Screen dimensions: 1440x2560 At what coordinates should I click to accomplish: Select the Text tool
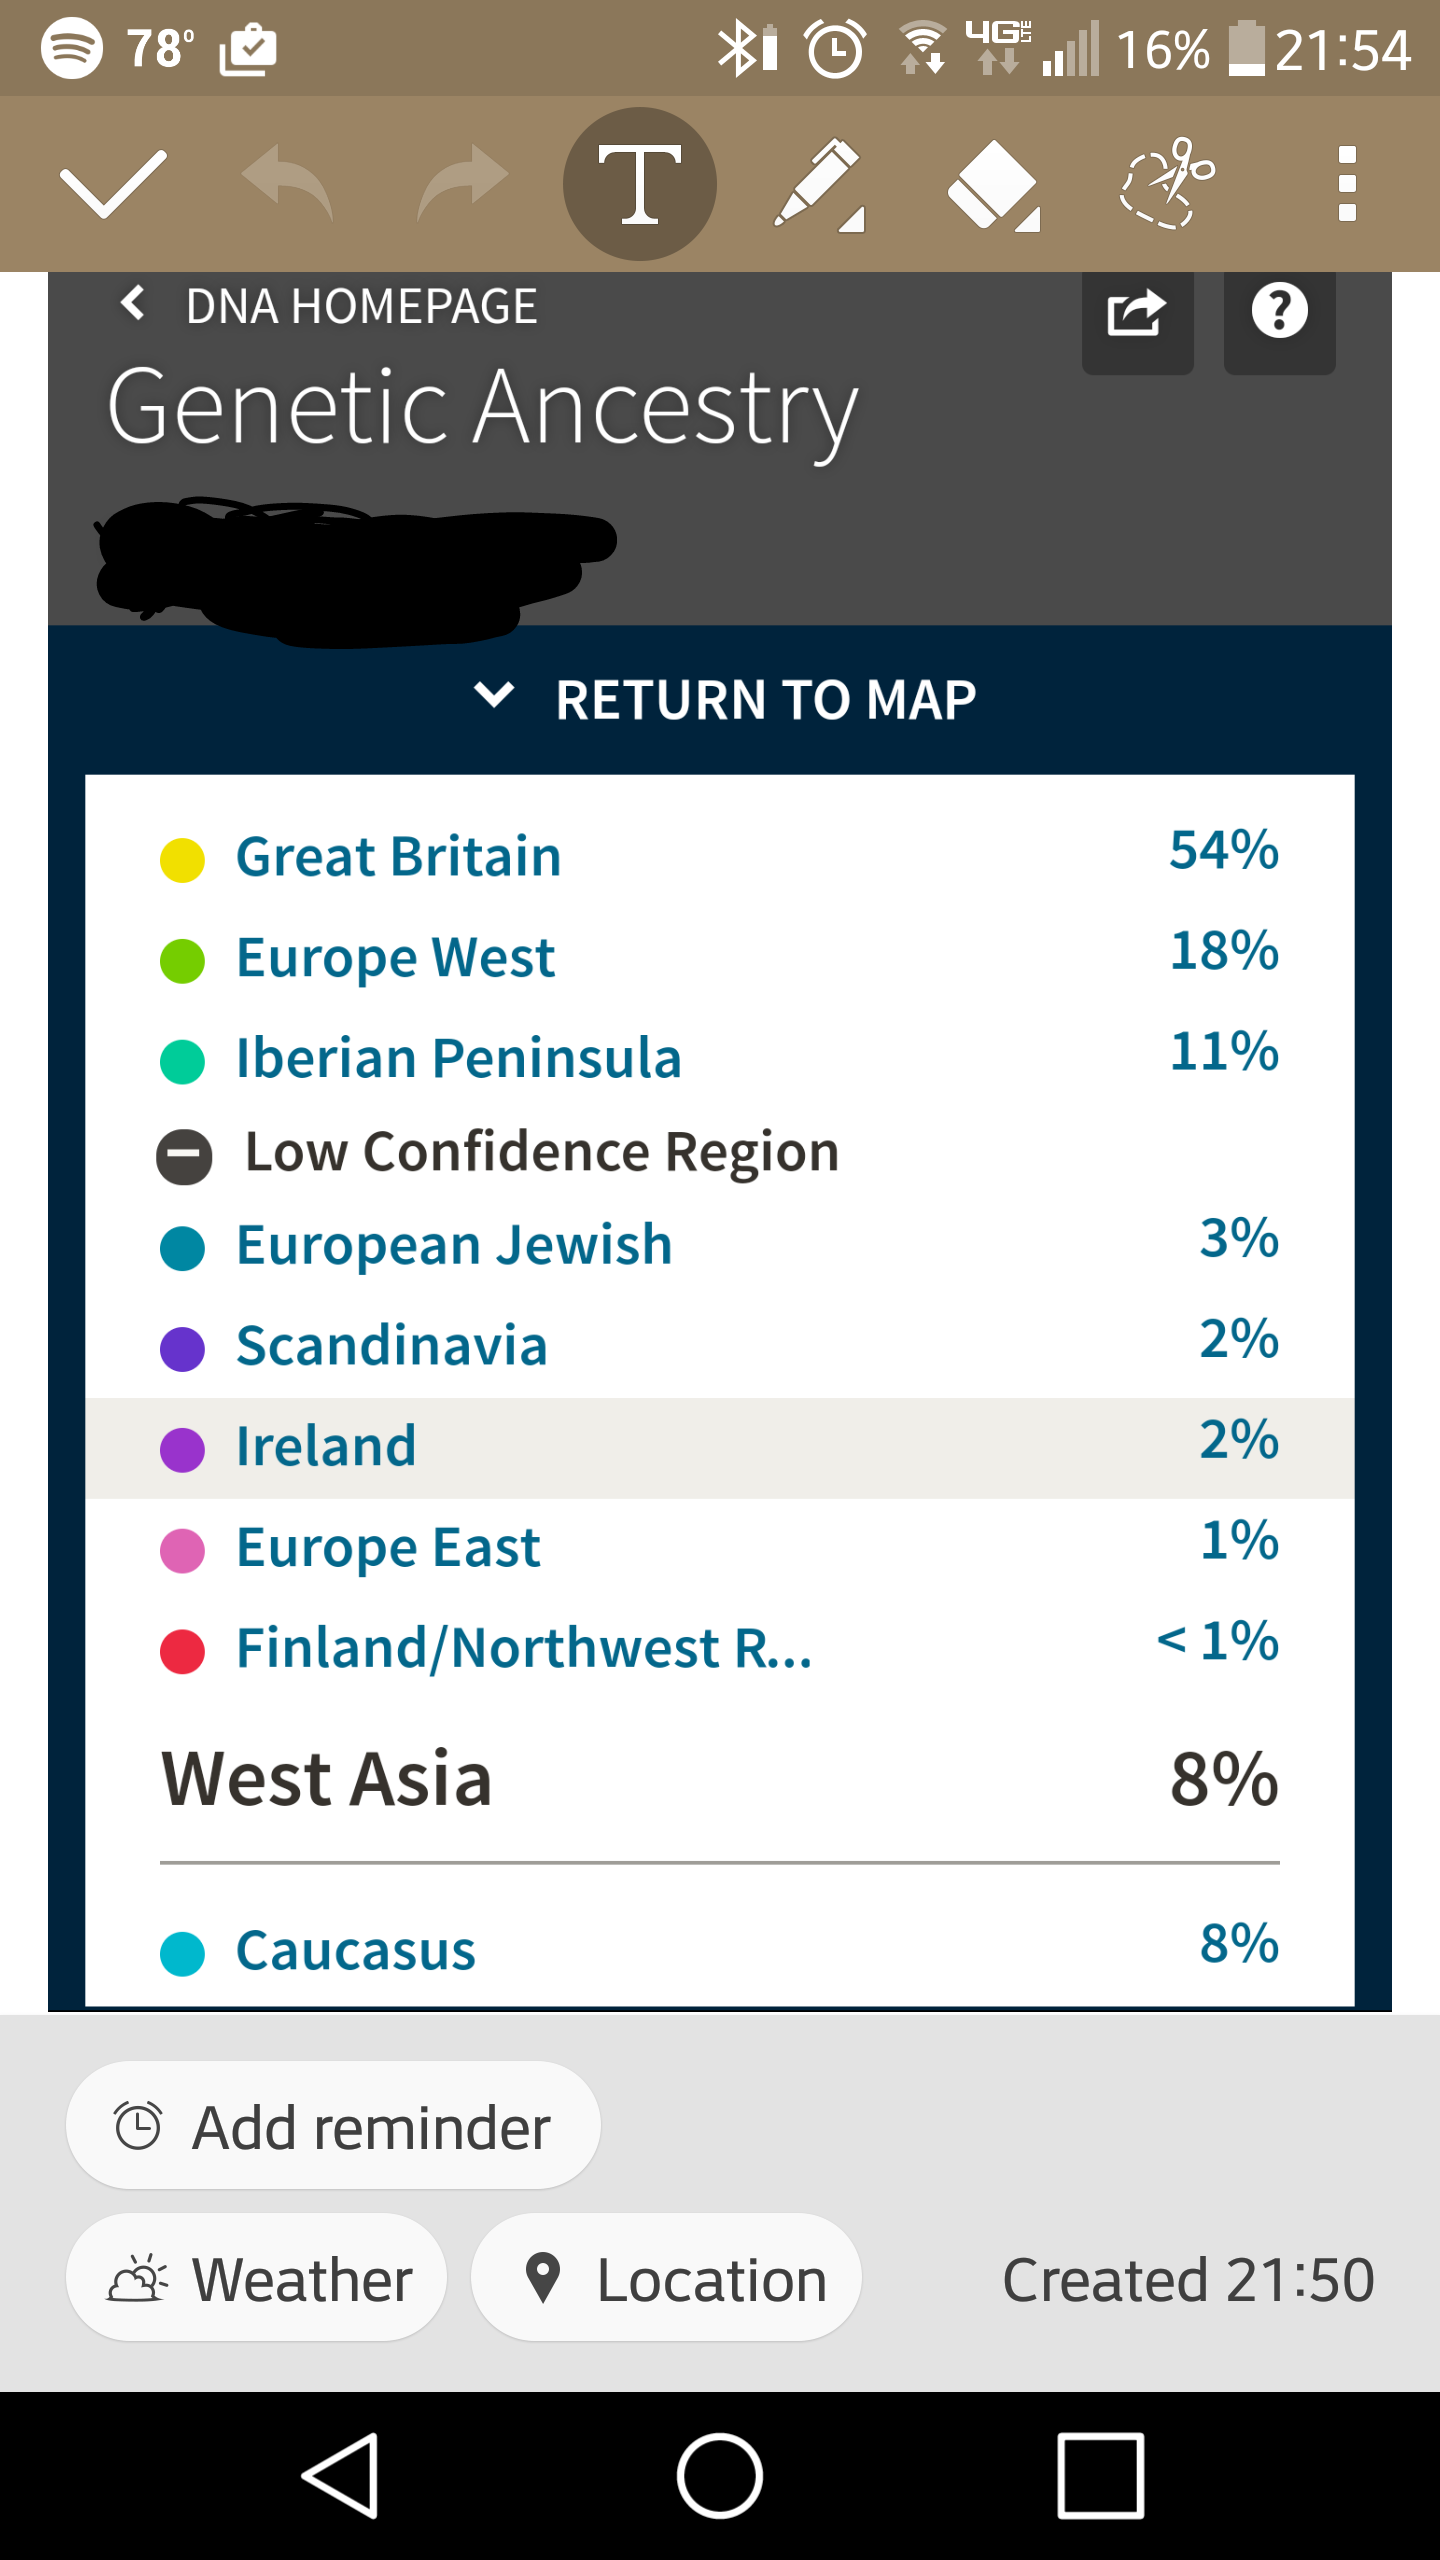pos(640,184)
